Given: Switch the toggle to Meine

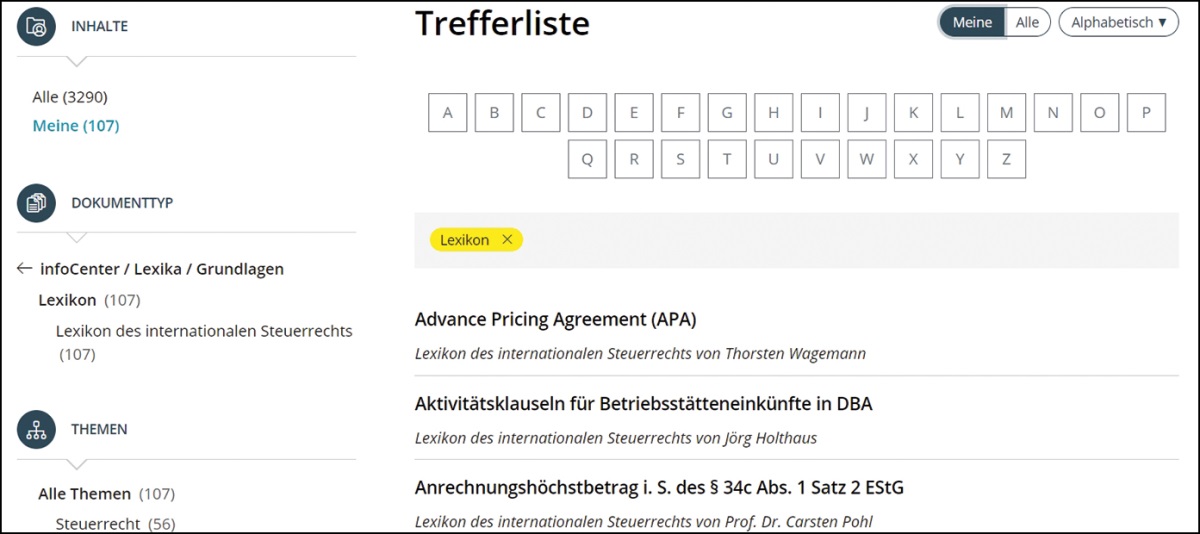Looking at the screenshot, I should (x=972, y=22).
